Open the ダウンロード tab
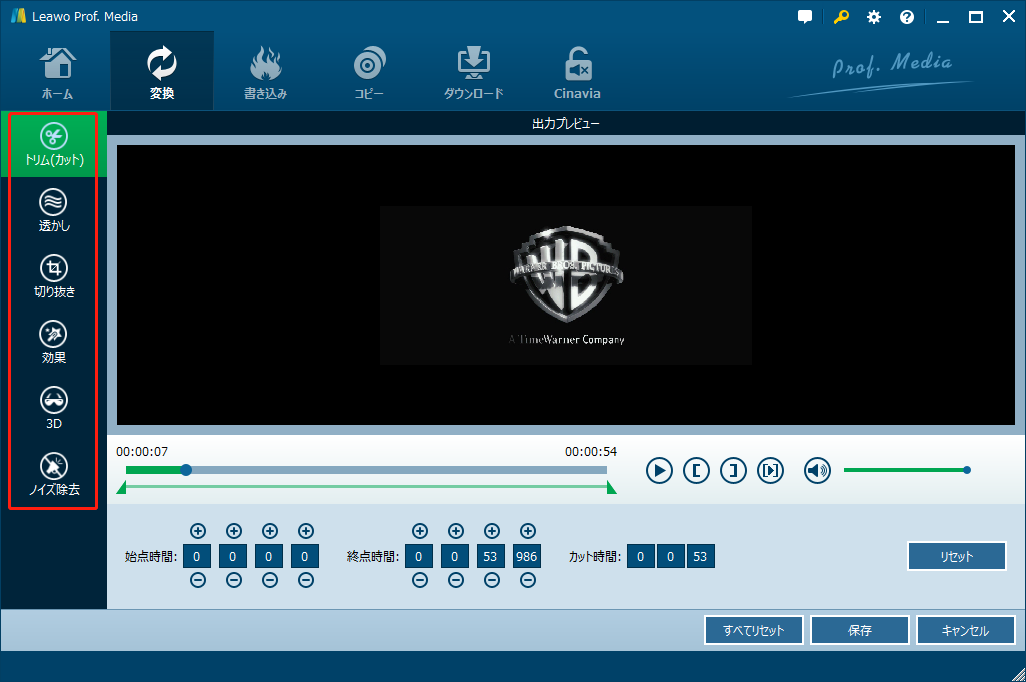This screenshot has height=682, width=1026. pos(473,72)
